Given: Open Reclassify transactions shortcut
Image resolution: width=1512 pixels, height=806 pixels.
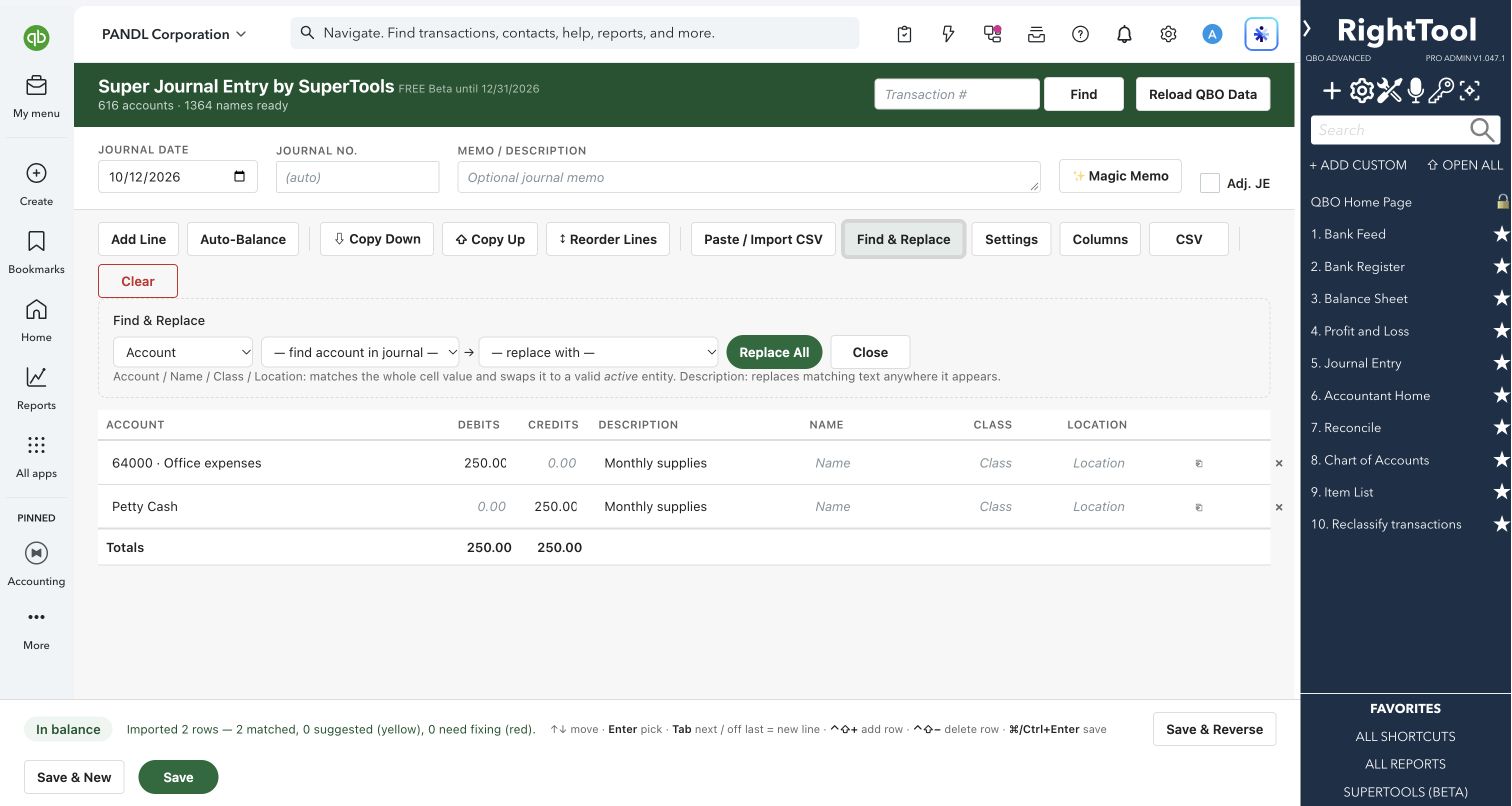Looking at the screenshot, I should click(x=1386, y=524).
